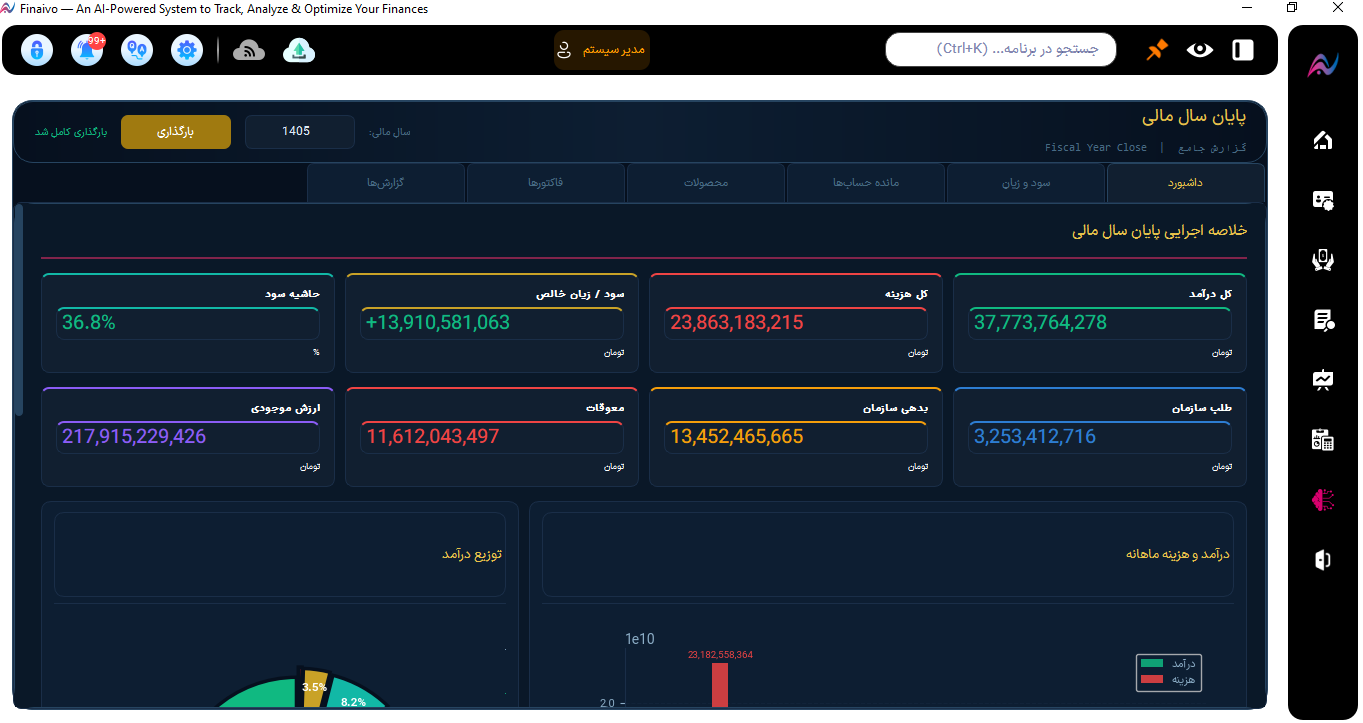Image resolution: width=1363 pixels, height=723 pixels.
Task: Restore the window with title bar button
Action: point(1292,8)
